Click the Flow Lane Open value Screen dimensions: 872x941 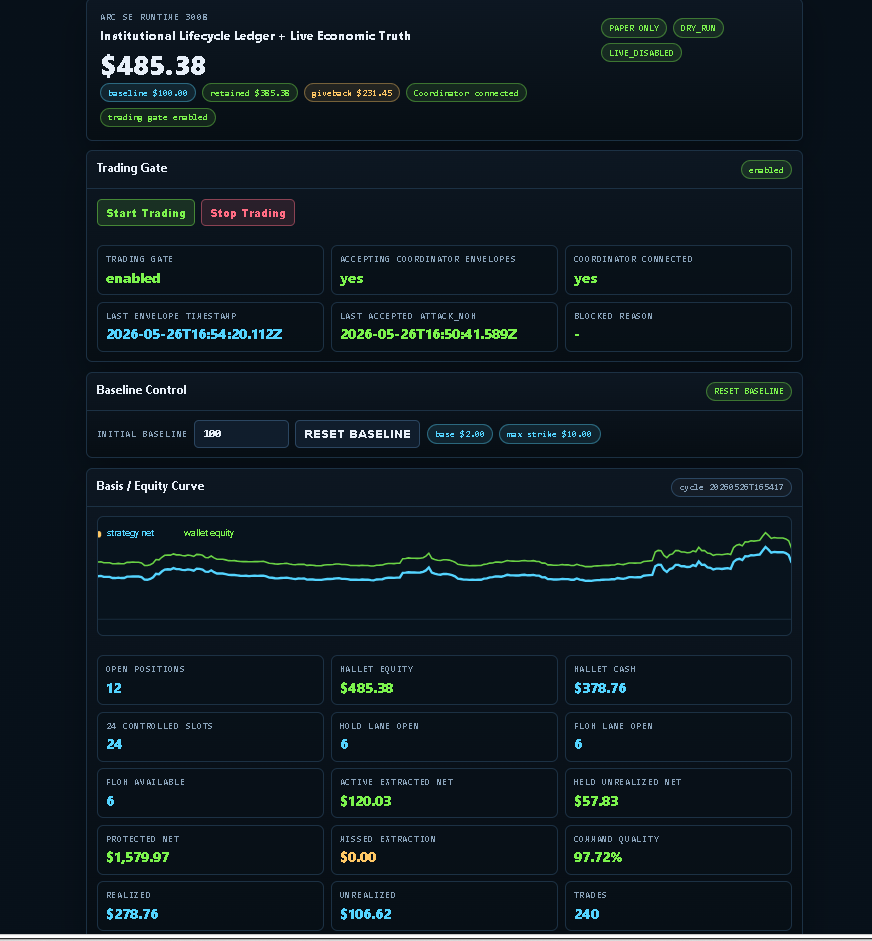click(578, 744)
